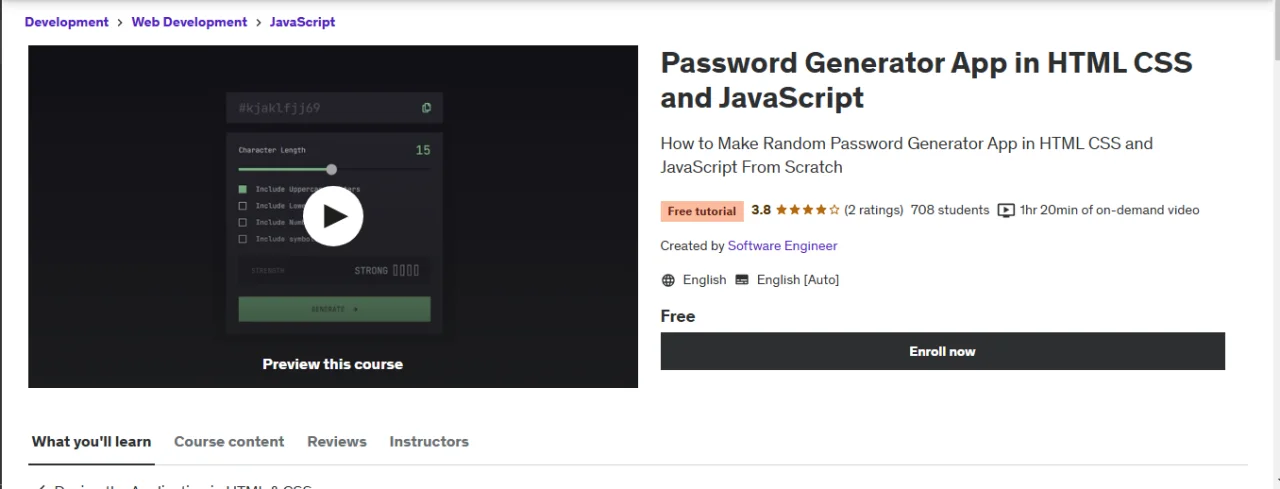Click the copy icon in the preview thumbnail
This screenshot has height=489, width=1280.
[426, 108]
